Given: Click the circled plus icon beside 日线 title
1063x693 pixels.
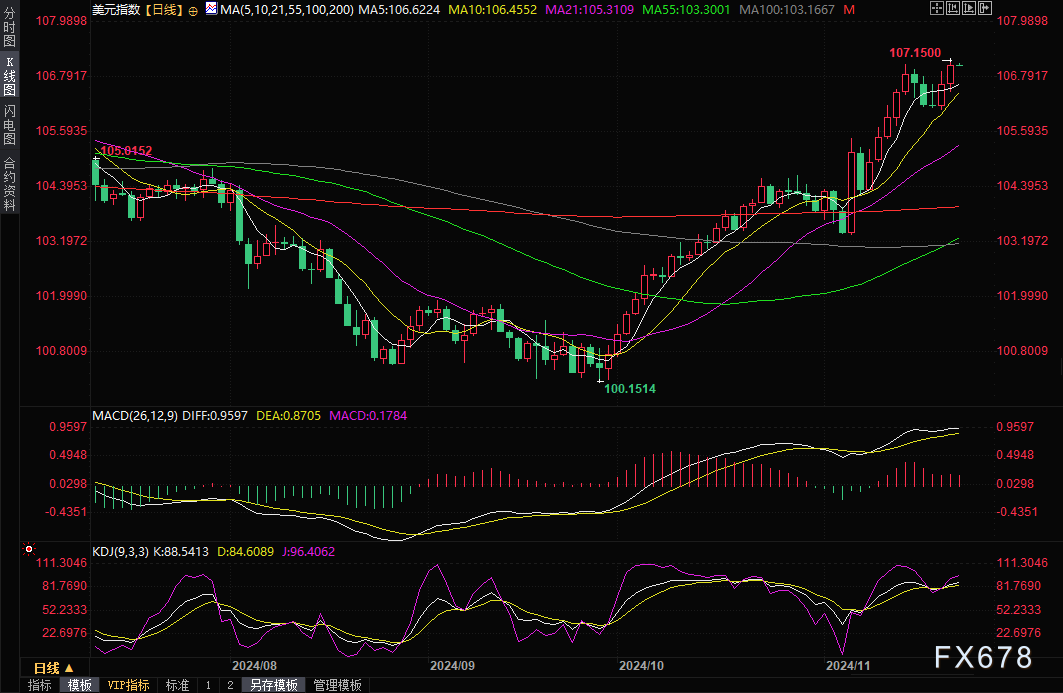Looking at the screenshot, I should point(193,9).
